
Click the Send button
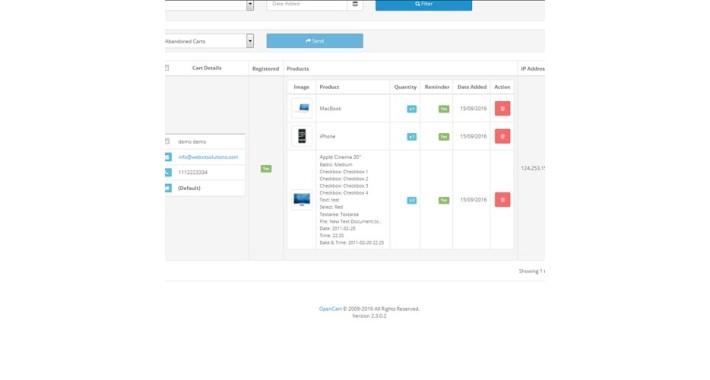[x=315, y=41]
